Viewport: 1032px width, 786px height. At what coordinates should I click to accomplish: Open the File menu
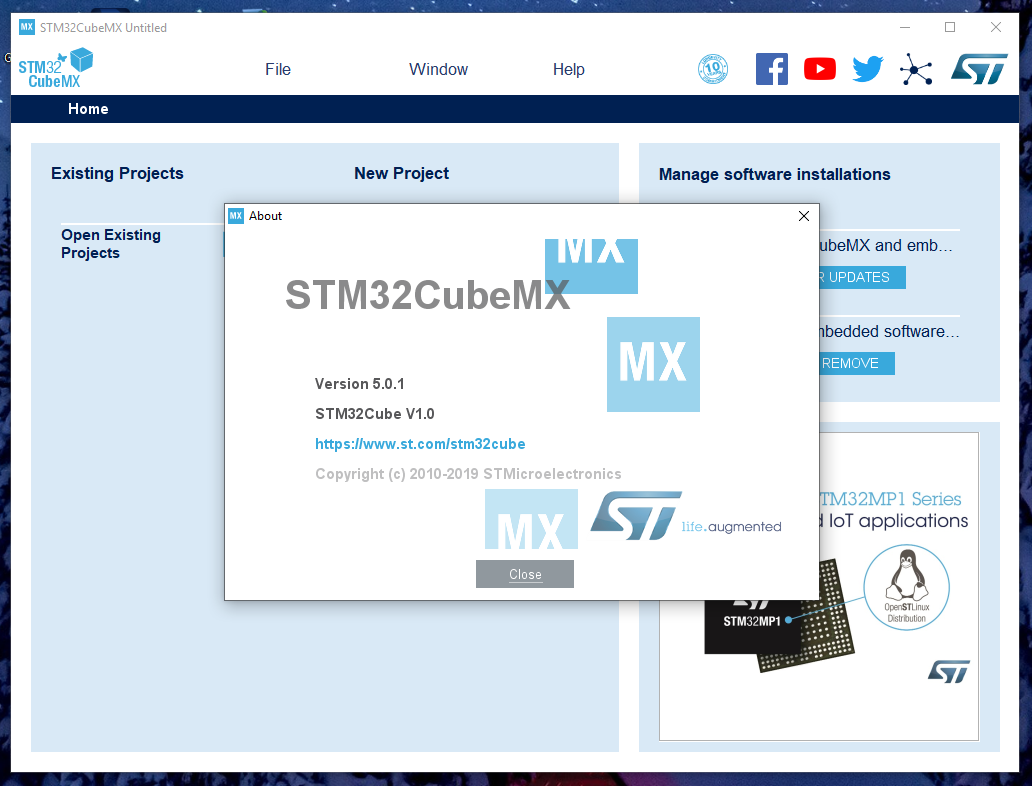[278, 69]
